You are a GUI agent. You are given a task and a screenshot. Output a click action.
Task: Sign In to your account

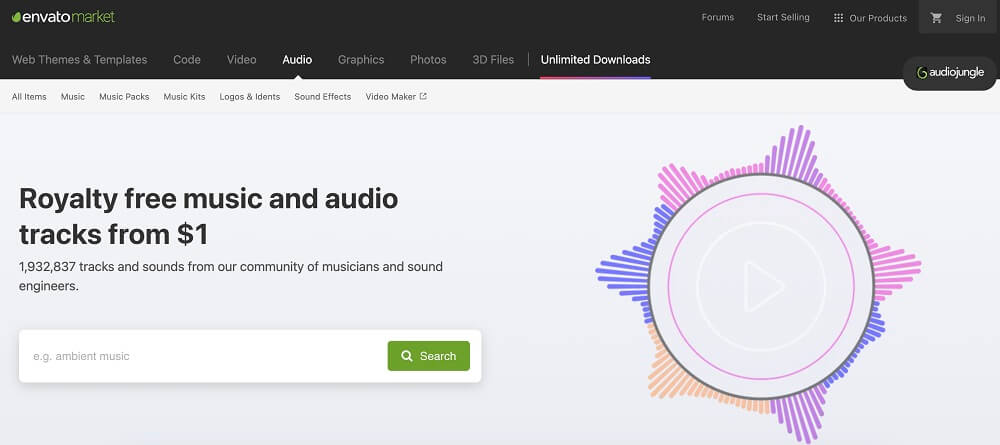coord(969,18)
